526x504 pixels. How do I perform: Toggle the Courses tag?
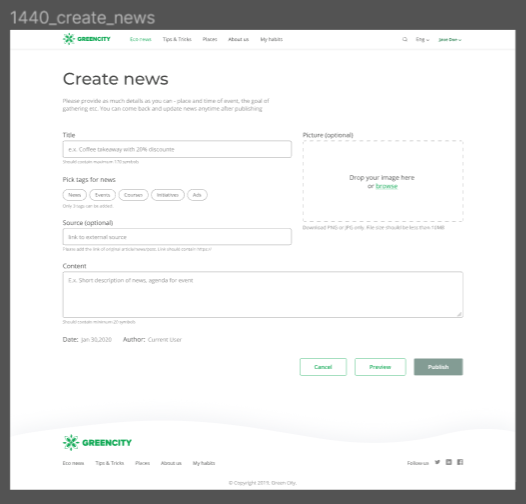pos(134,195)
